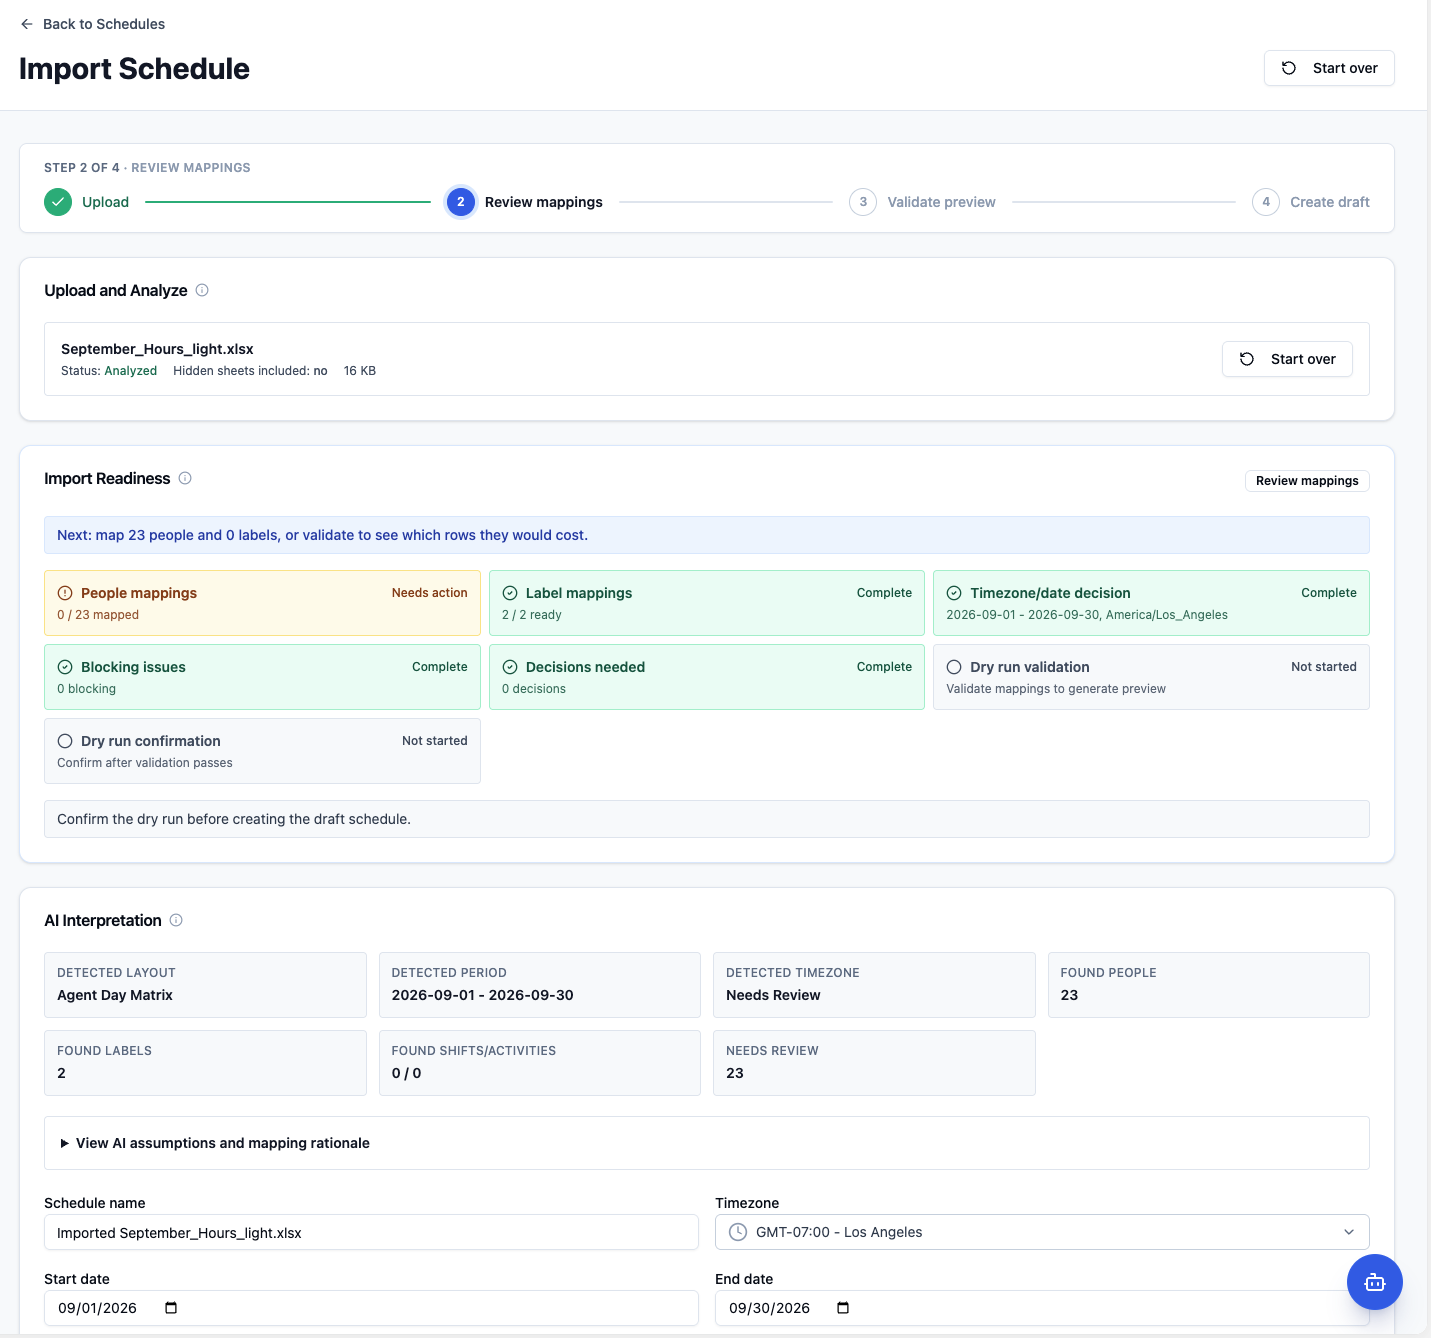Click into the Schedule name input field
The width and height of the screenshot is (1431, 1338).
(371, 1232)
